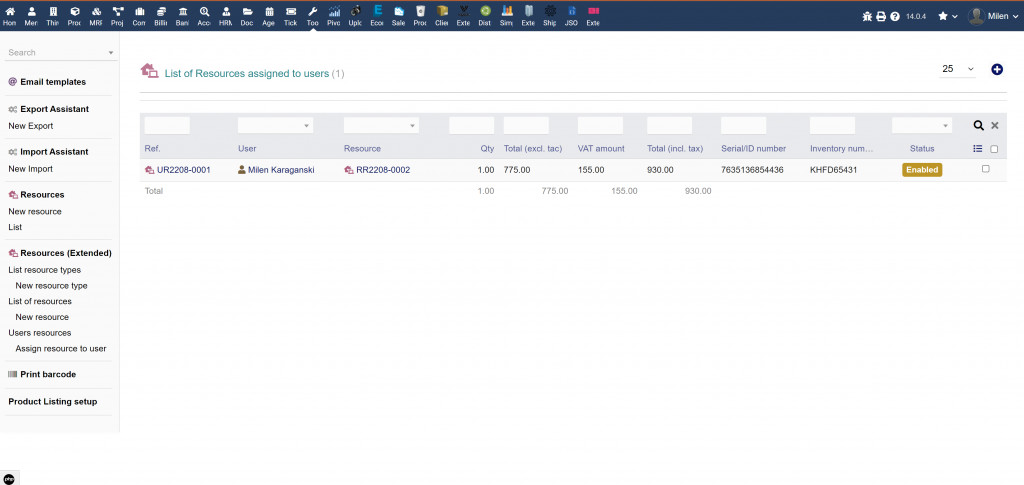
Task: Sort by the Serial/ID number column header
Action: coord(753,148)
